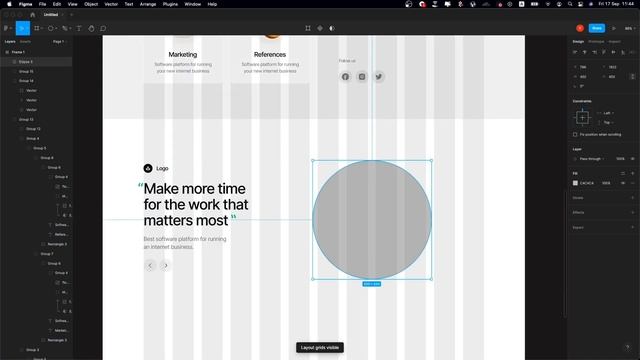Click Align vertical centers icon

tap(613, 52)
